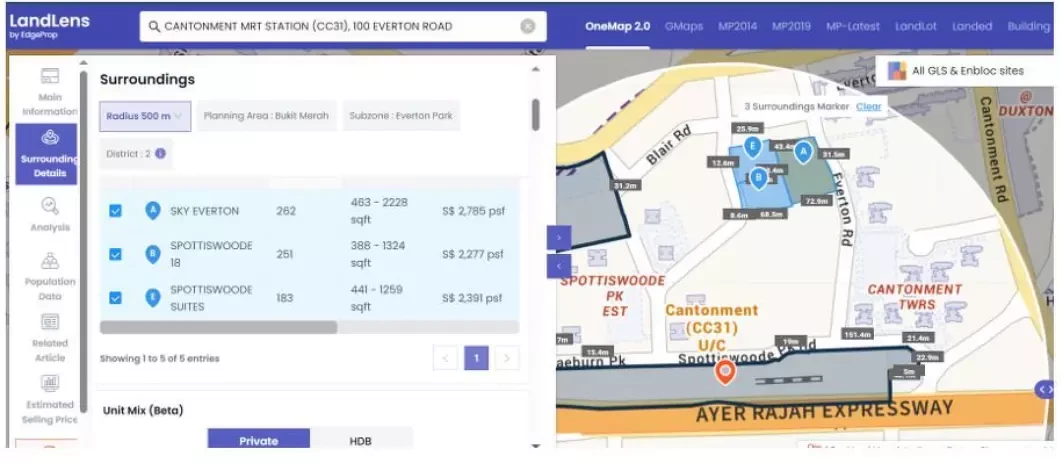Switch to the Landed tab

tap(972, 26)
